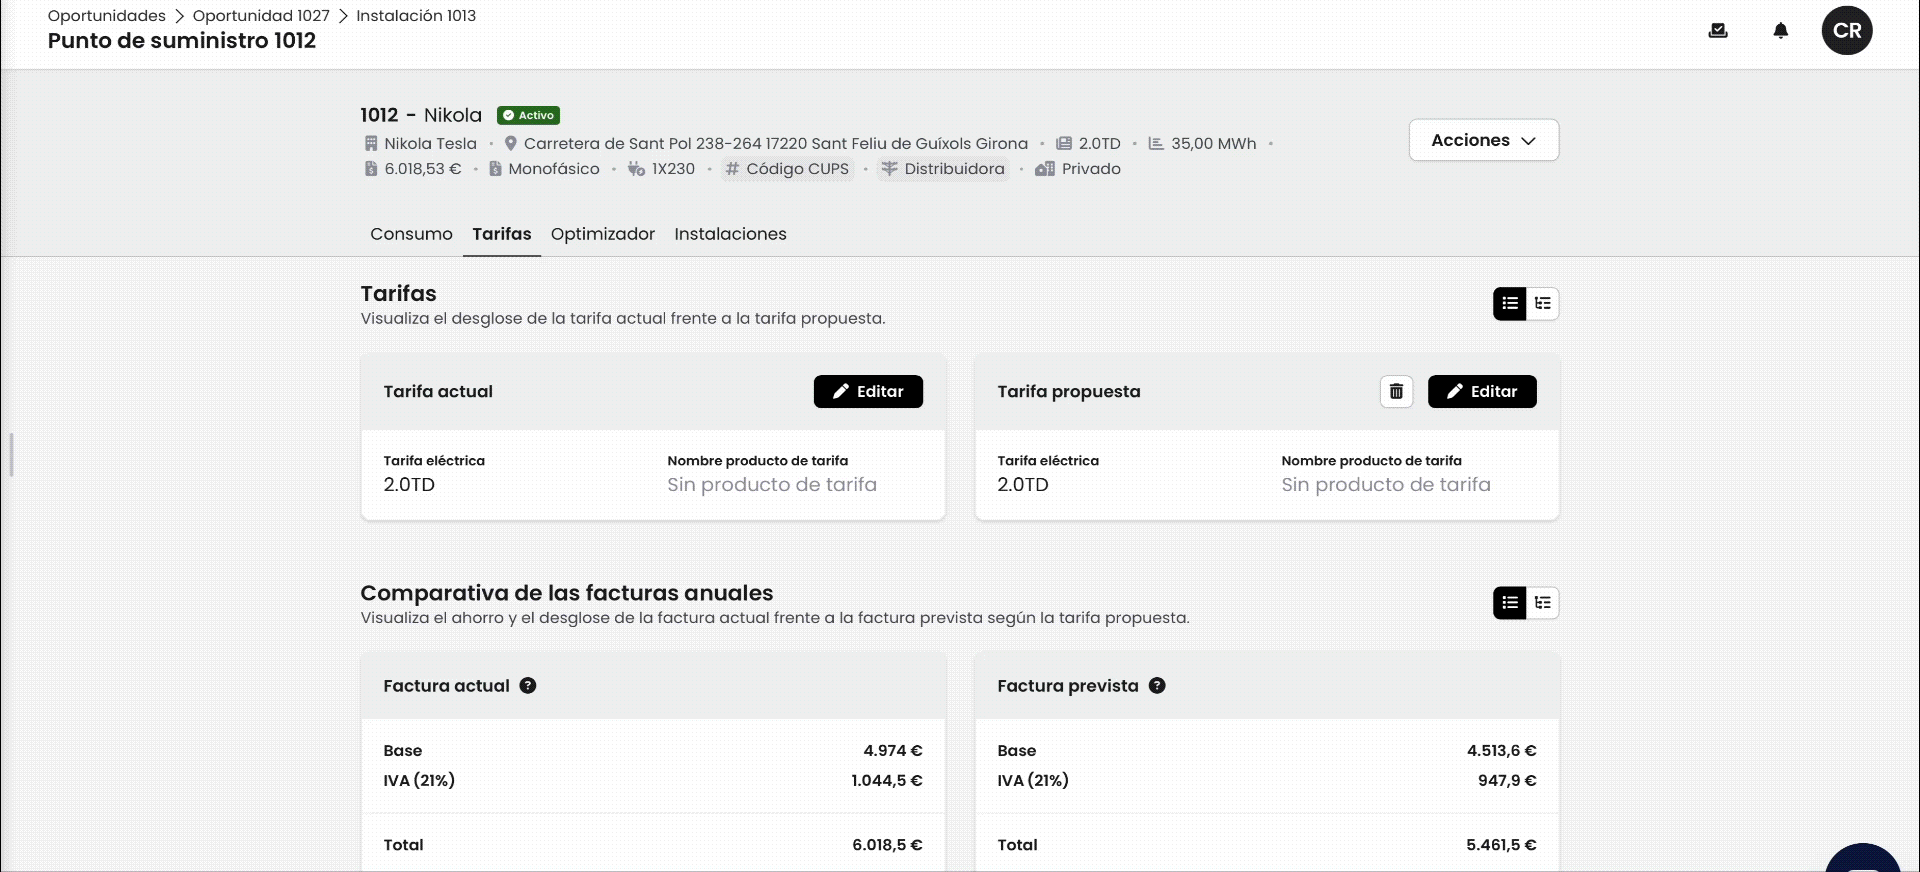Click the location pin icon by the address
The height and width of the screenshot is (872, 1920).
click(x=510, y=143)
